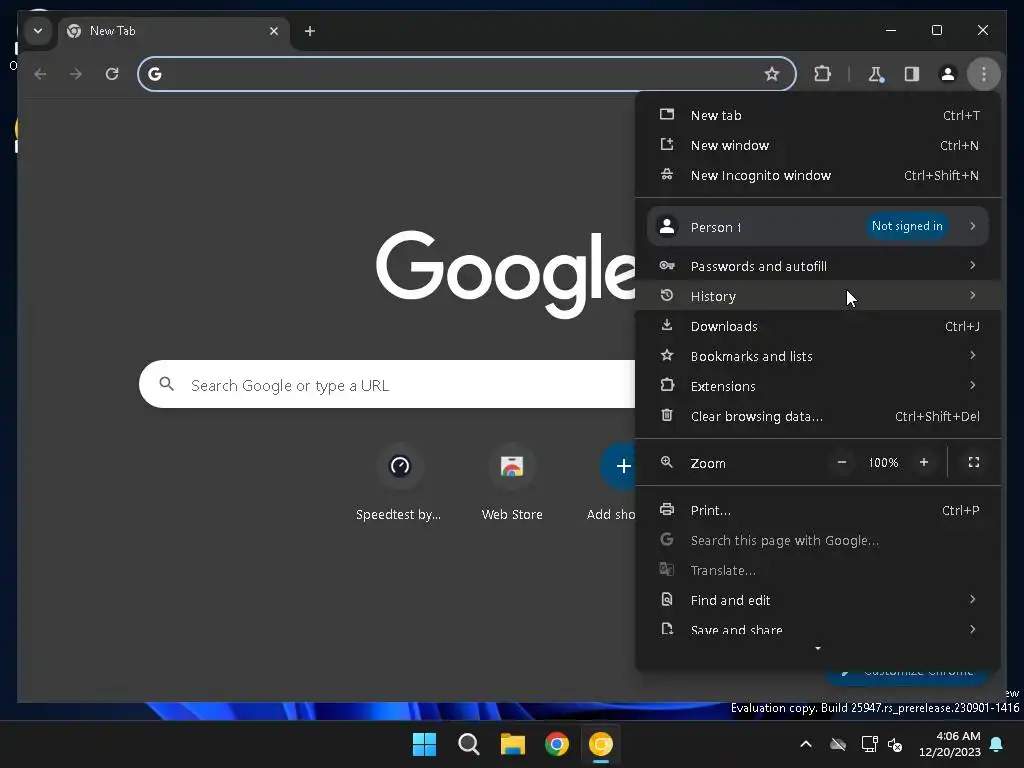
Task: Go forward with the forward arrow
Action: [x=76, y=74]
